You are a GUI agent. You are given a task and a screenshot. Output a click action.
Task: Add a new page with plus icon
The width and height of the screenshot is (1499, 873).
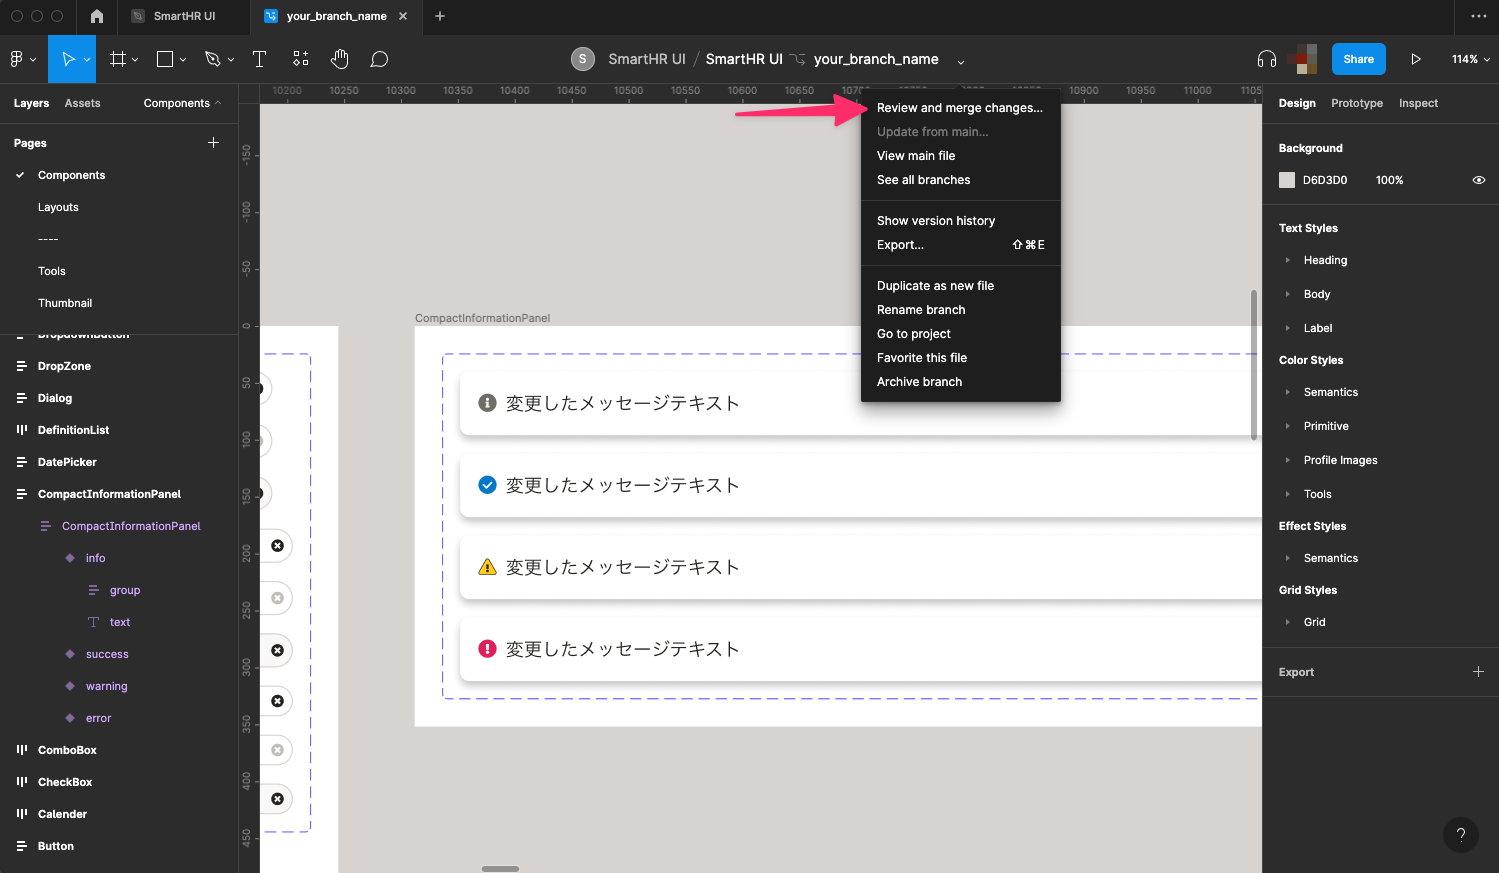[x=213, y=143]
